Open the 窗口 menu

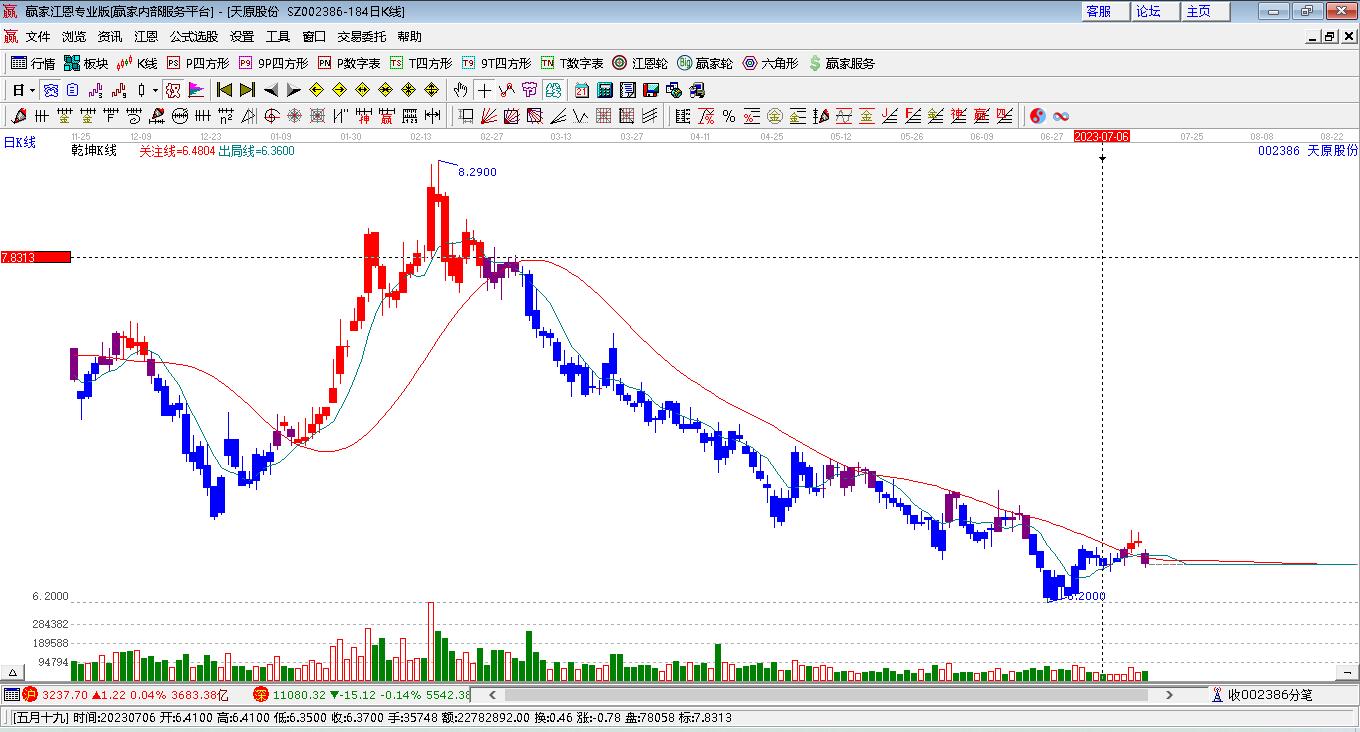point(314,37)
